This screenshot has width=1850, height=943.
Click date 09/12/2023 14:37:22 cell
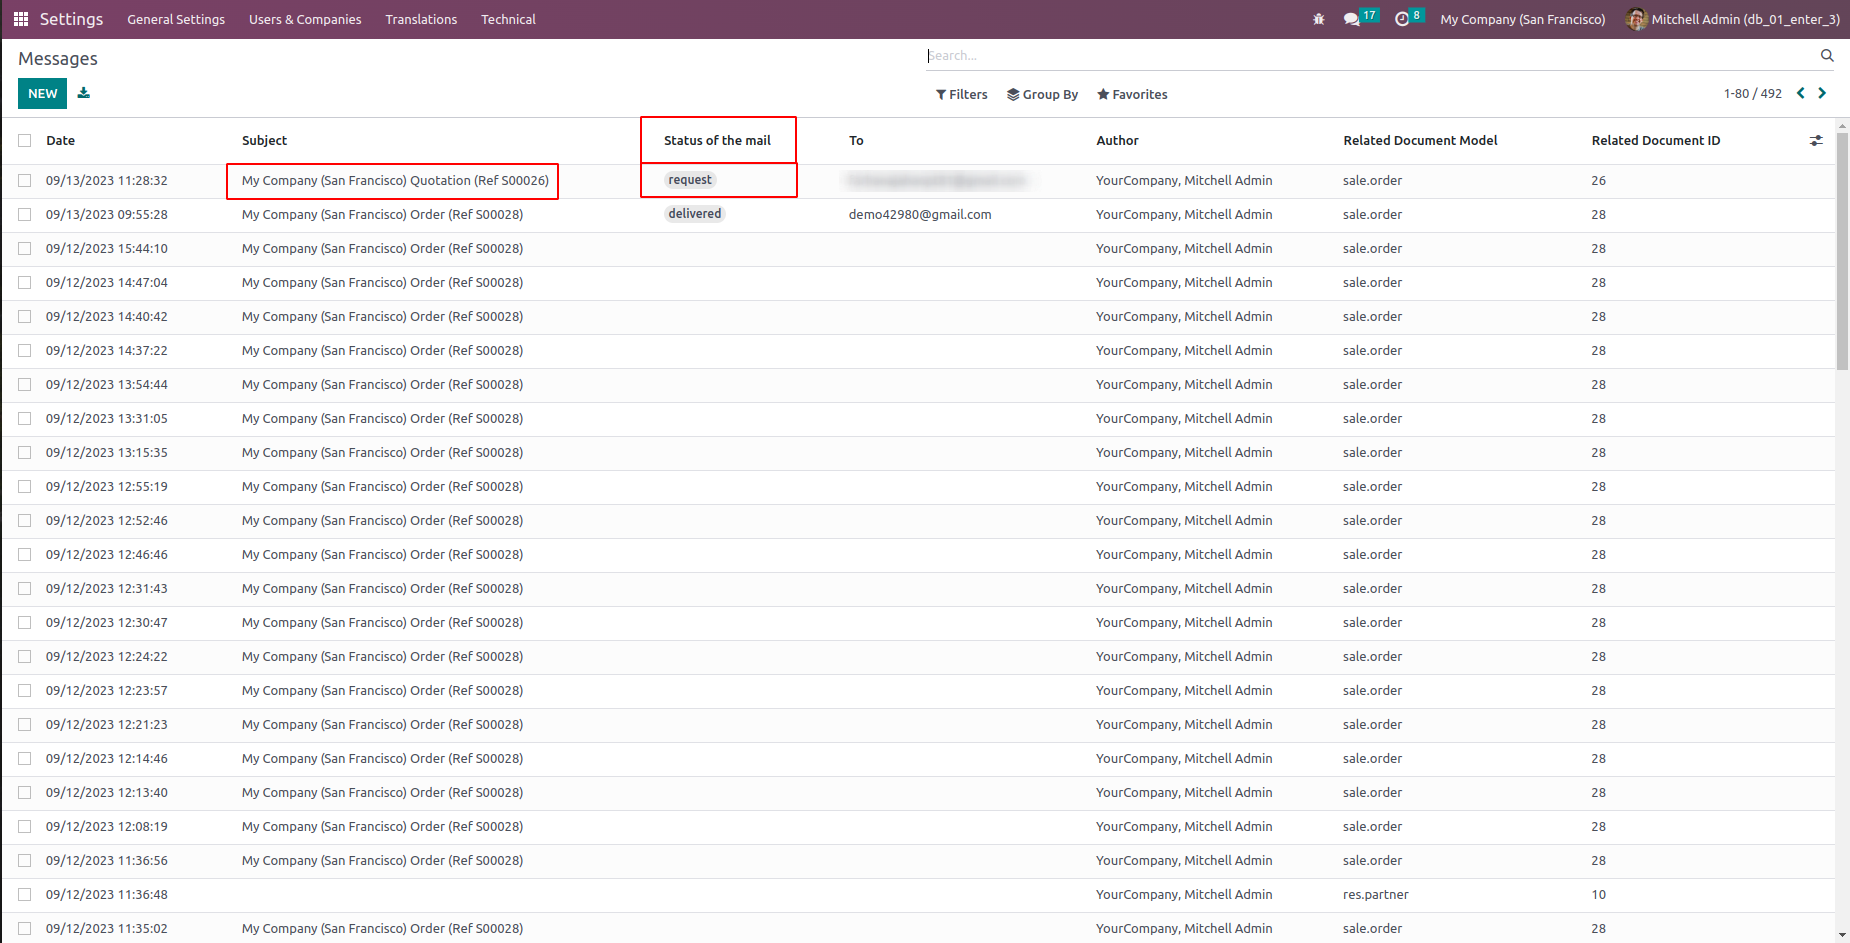coord(107,351)
